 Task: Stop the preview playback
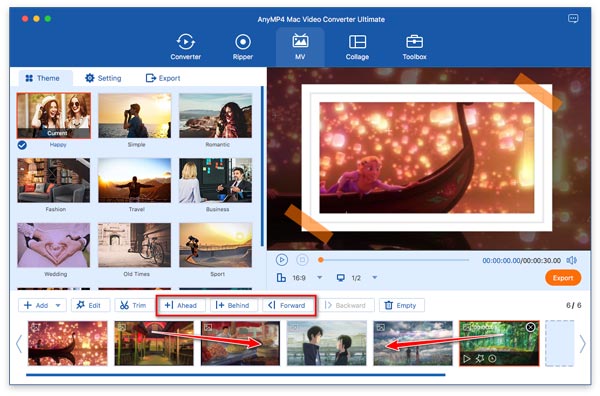pos(302,260)
